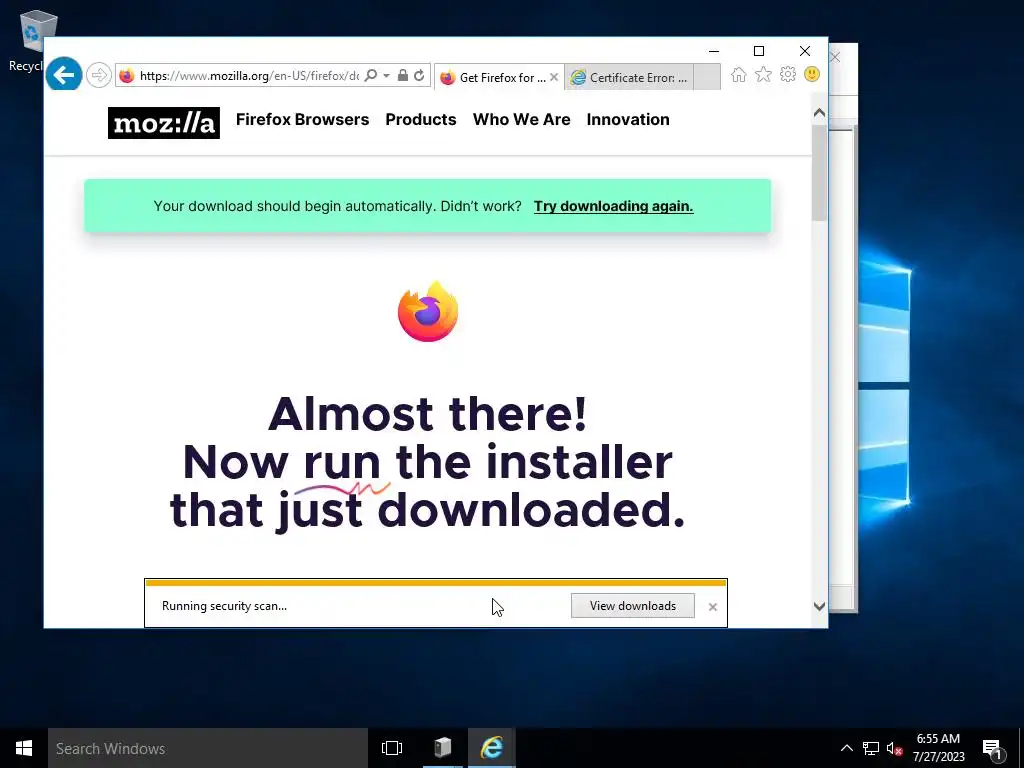Click the search magnifier in the address bar
The height and width of the screenshot is (768, 1024).
370,75
